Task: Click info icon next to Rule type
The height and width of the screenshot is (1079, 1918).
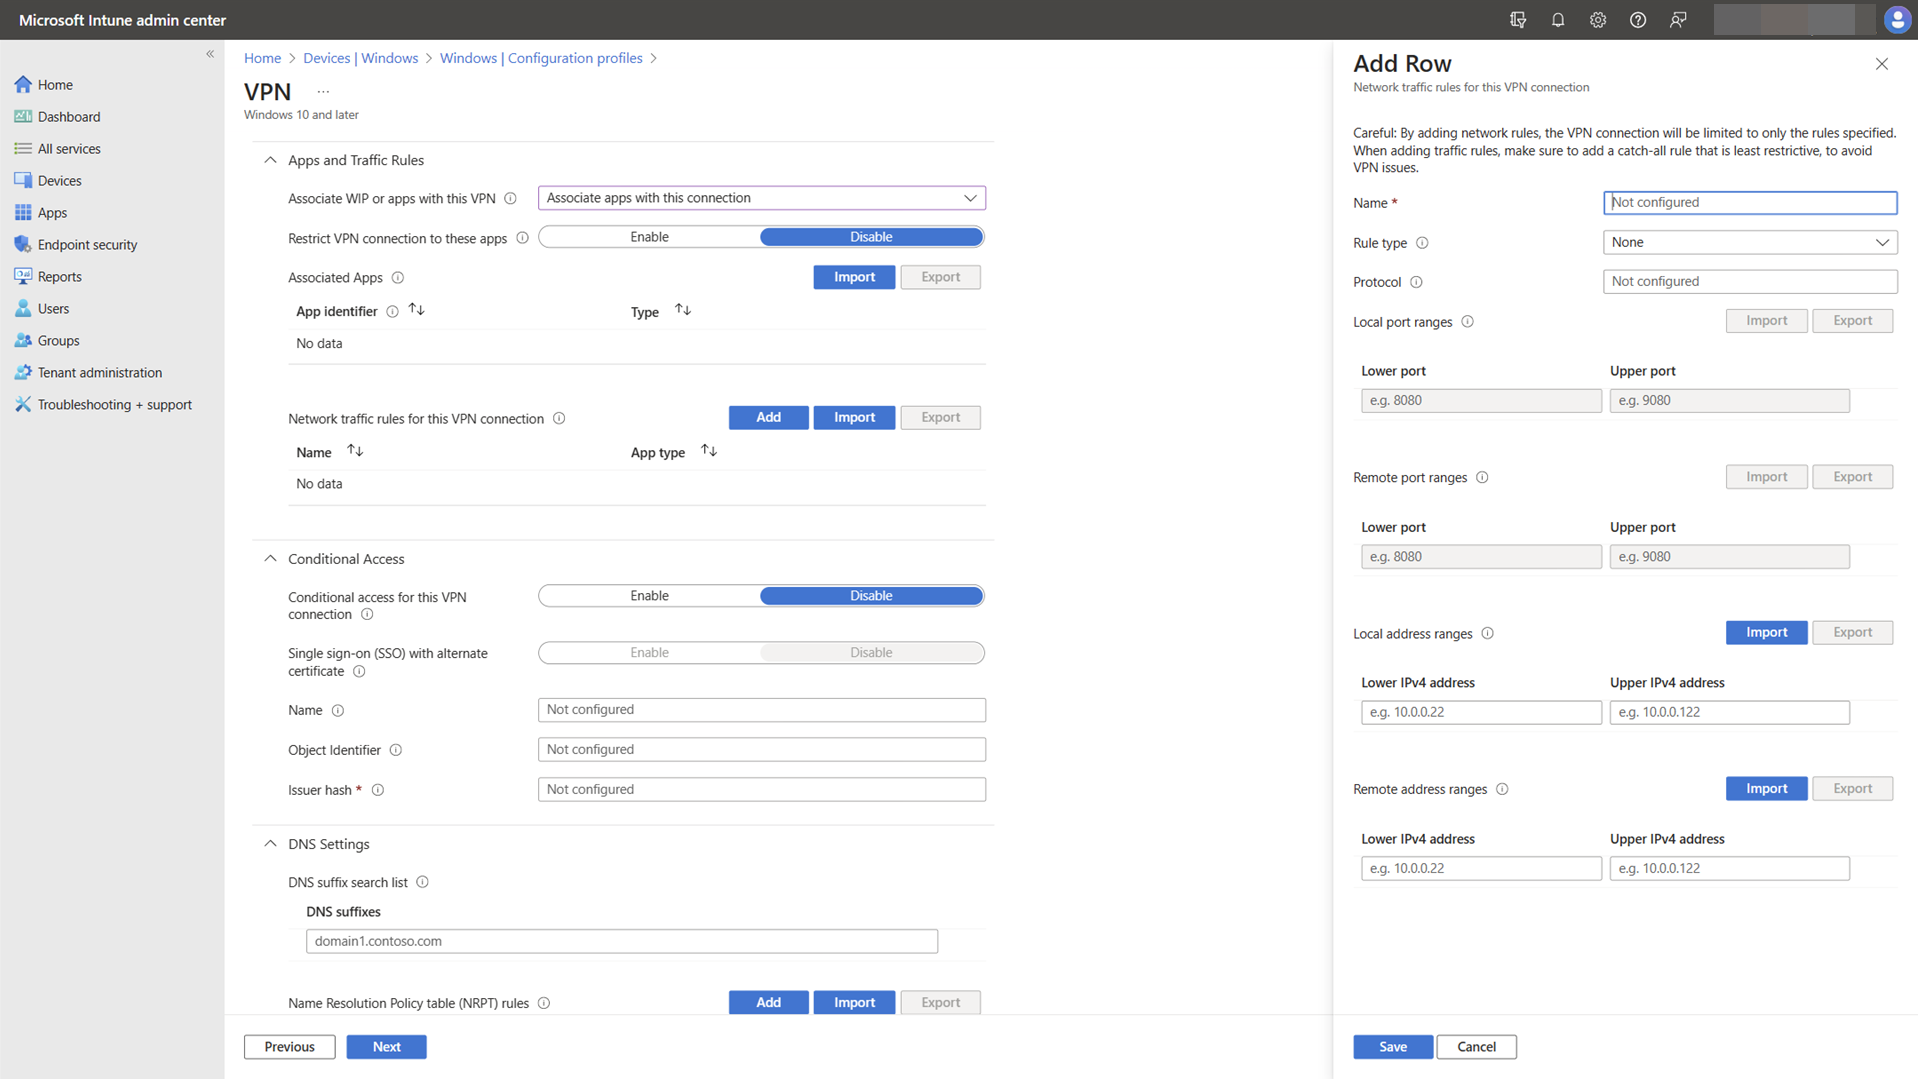Action: point(1422,243)
